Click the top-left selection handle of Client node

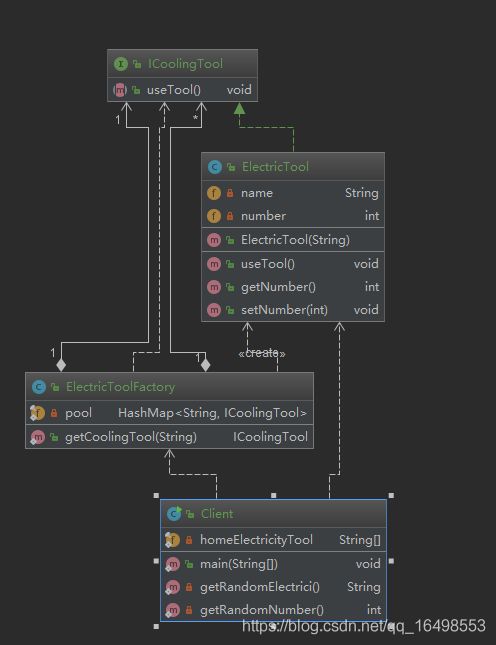click(x=156, y=496)
